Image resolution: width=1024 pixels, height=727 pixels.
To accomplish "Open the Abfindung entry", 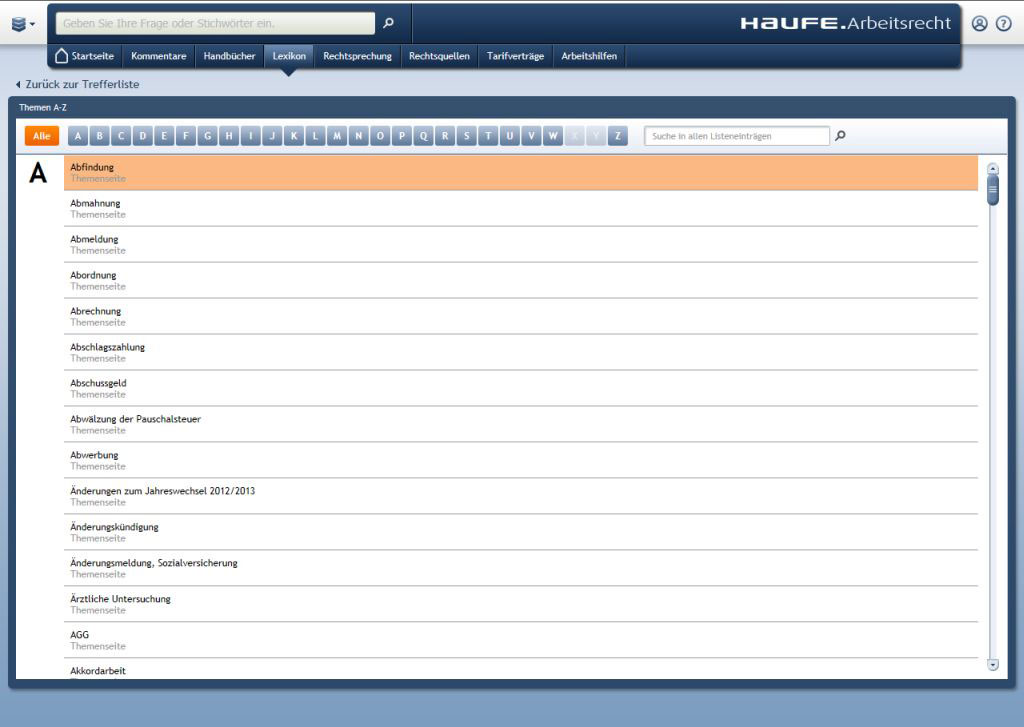I will (520, 172).
